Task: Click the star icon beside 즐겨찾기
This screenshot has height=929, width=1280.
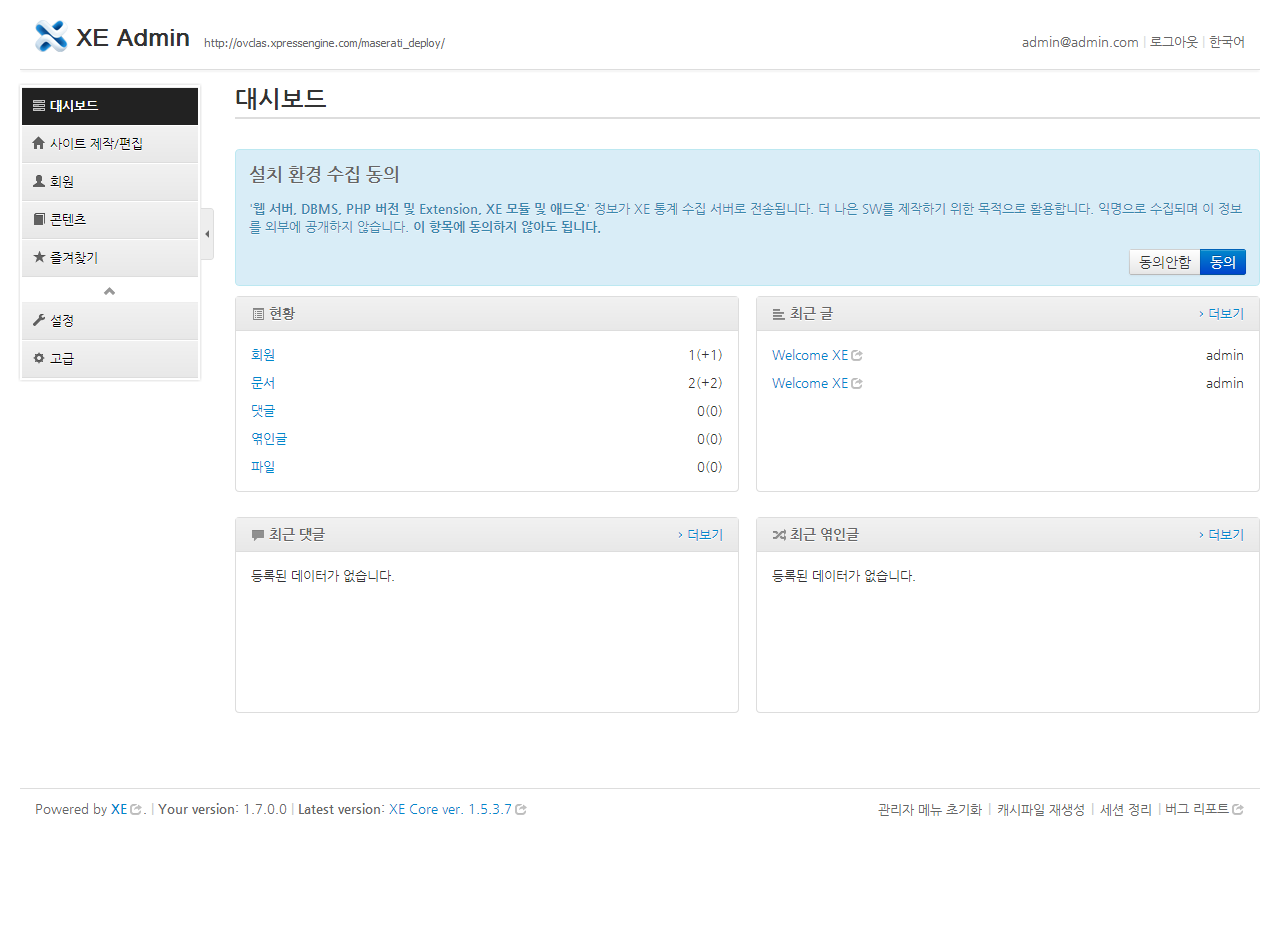Action: point(38,257)
